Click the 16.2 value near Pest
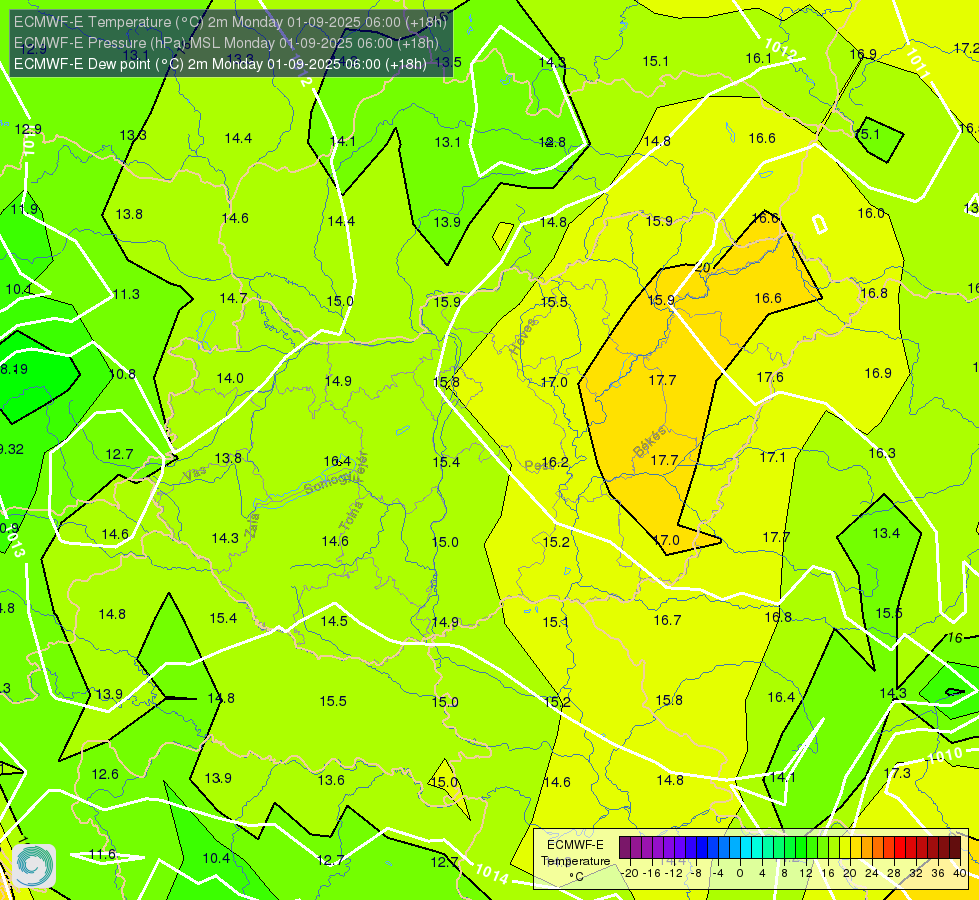 pos(555,462)
